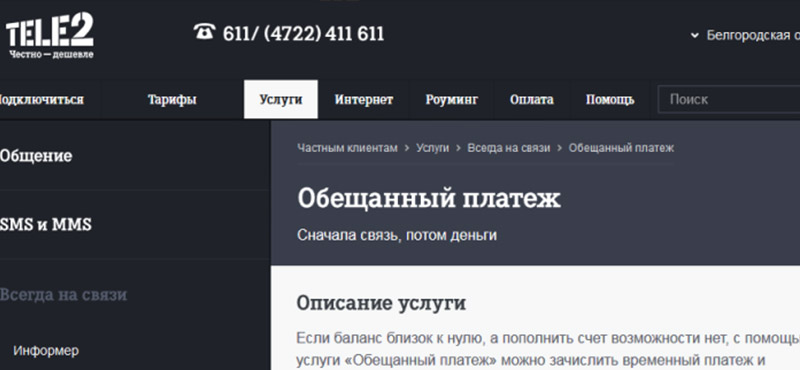Expand the Белгородская region selector chevron
The height and width of the screenshot is (370, 800).
pyautogui.click(x=694, y=36)
